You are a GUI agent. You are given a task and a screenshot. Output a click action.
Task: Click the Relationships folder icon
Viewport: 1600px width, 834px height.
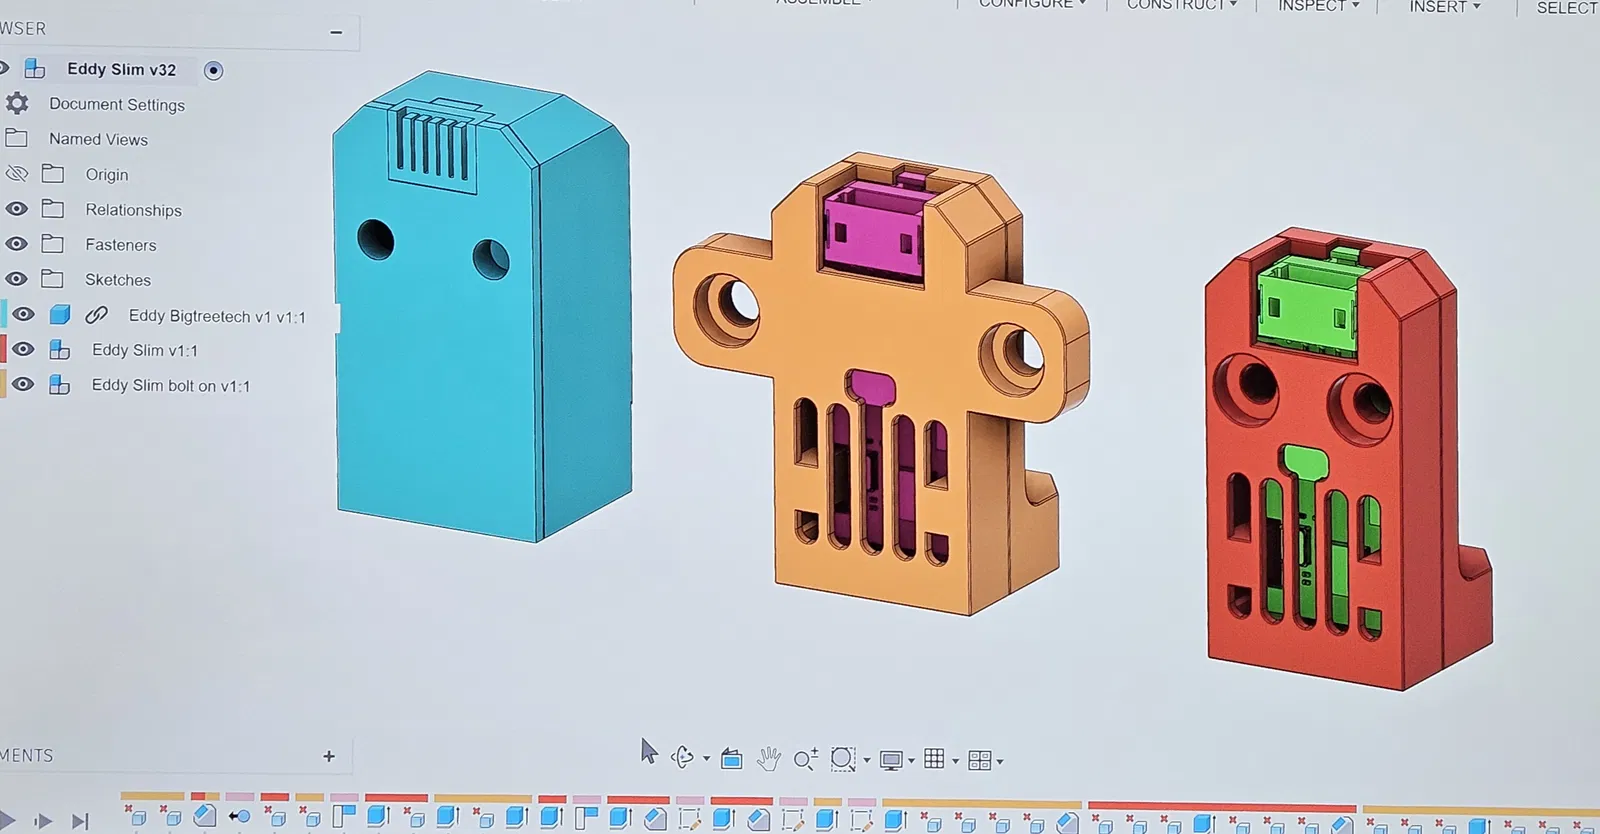53,209
